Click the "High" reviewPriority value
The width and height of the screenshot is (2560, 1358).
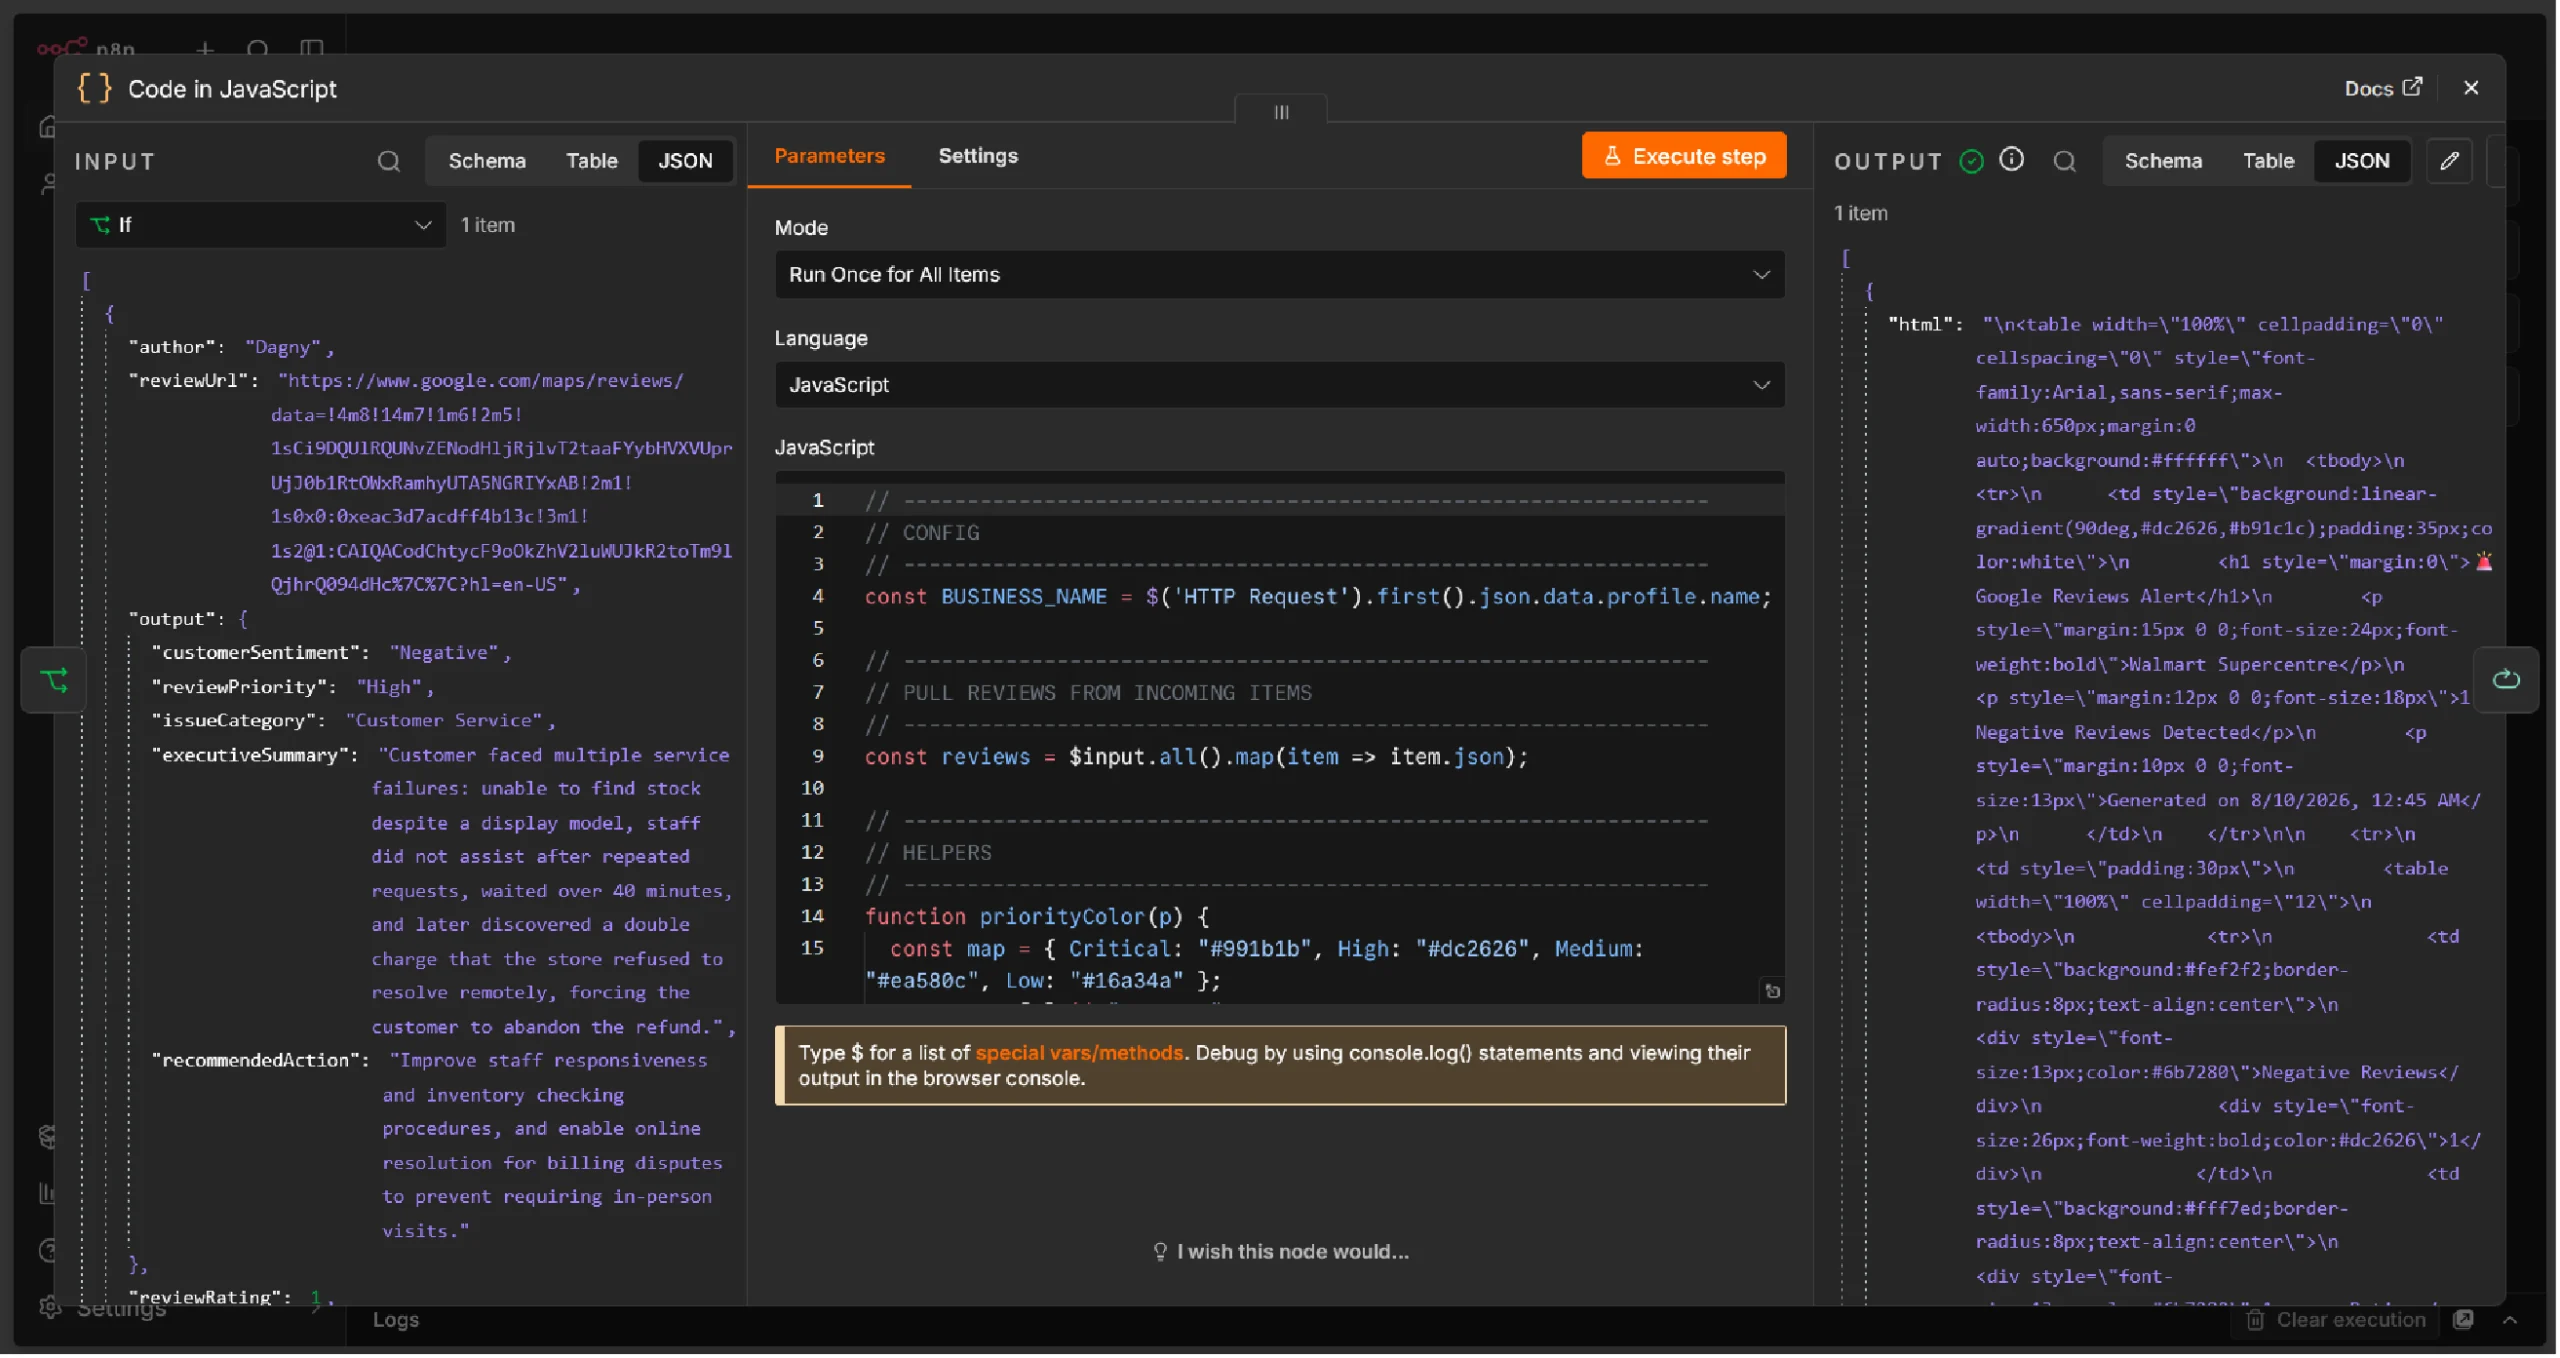coord(390,687)
